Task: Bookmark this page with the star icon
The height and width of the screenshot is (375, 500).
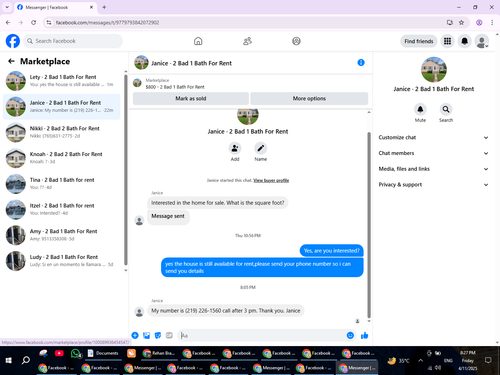Action: pos(461,22)
